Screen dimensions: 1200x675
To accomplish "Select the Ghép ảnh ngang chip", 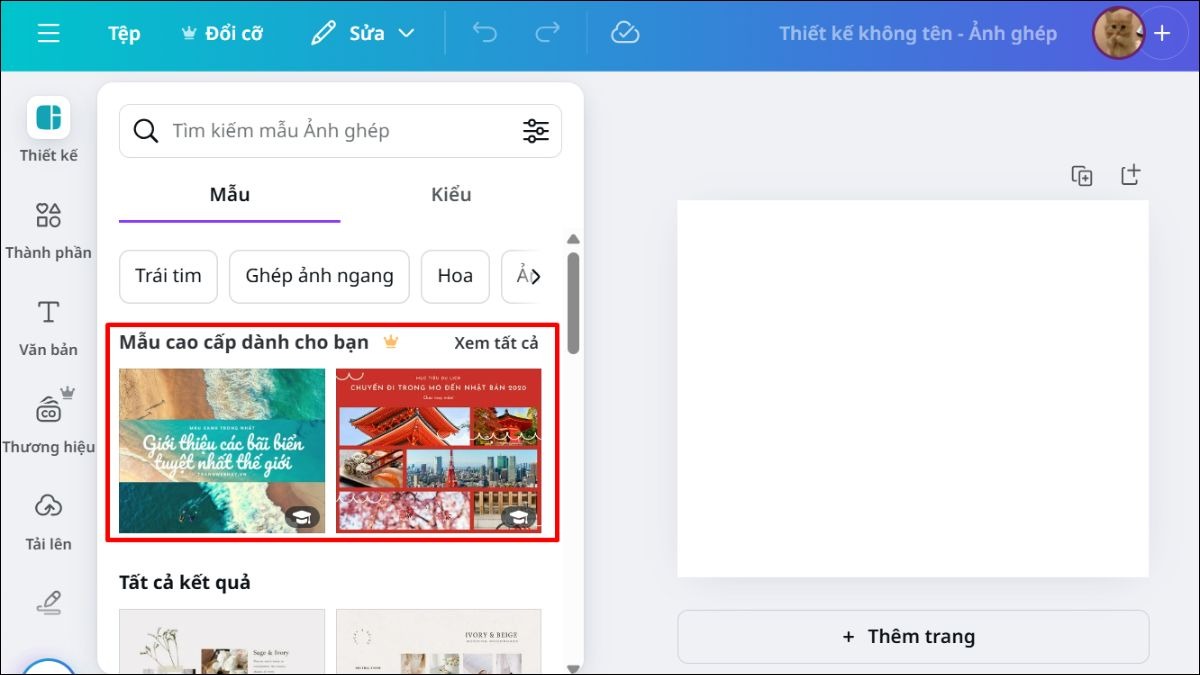I will tap(319, 276).
